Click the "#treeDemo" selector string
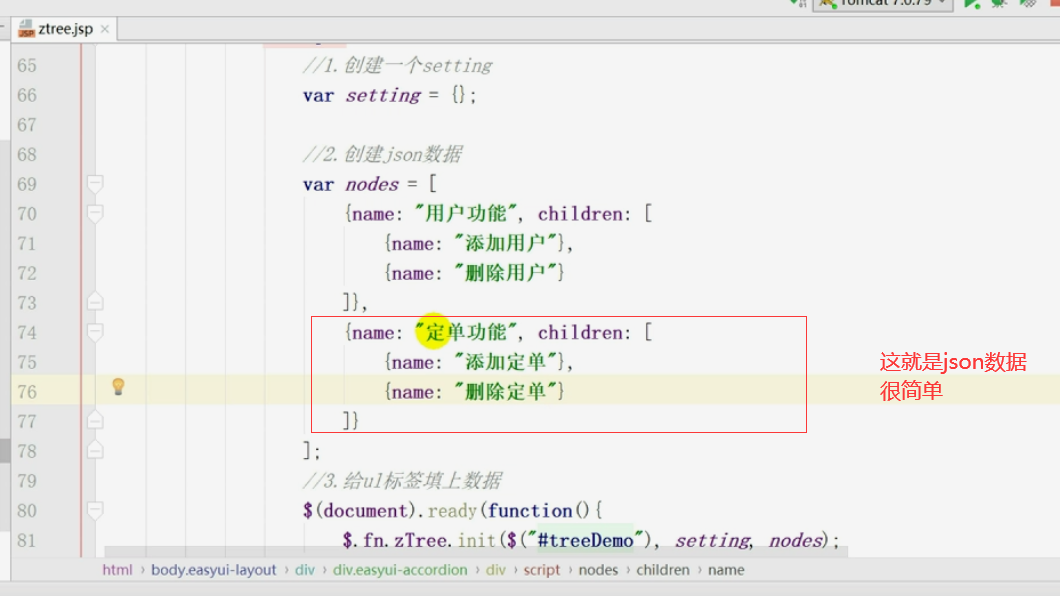Viewport: 1060px width, 596px height. tap(585, 541)
